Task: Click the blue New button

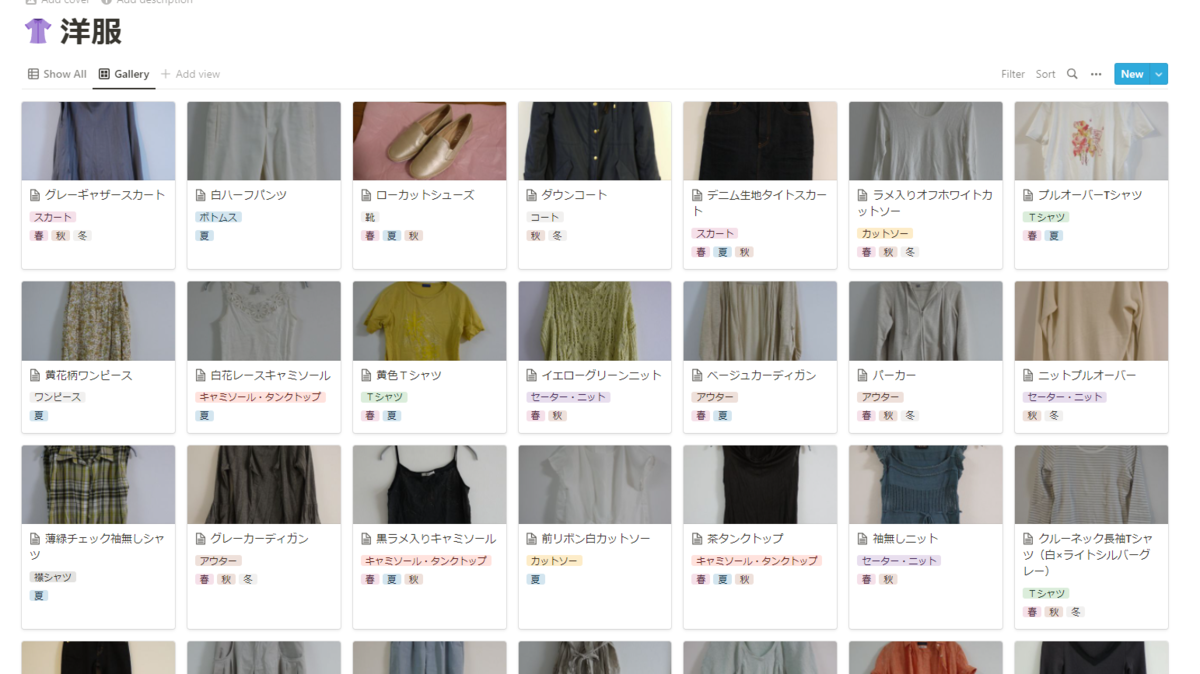Action: [x=1132, y=73]
